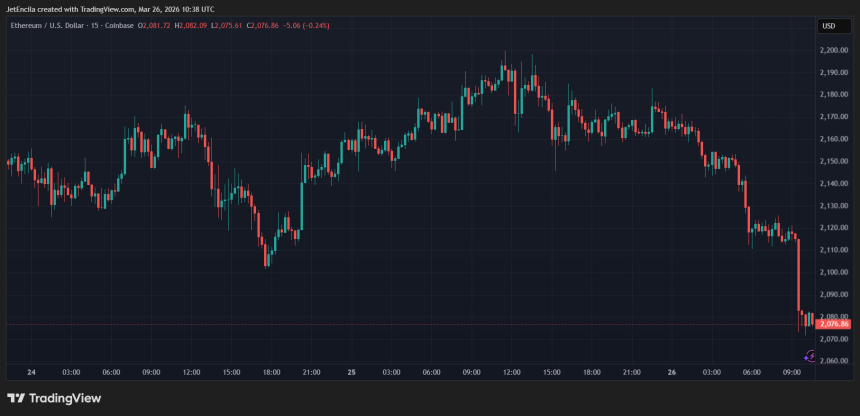Click date marker 24 on time axis
Screen dimensions: 860x416
(x=31, y=372)
